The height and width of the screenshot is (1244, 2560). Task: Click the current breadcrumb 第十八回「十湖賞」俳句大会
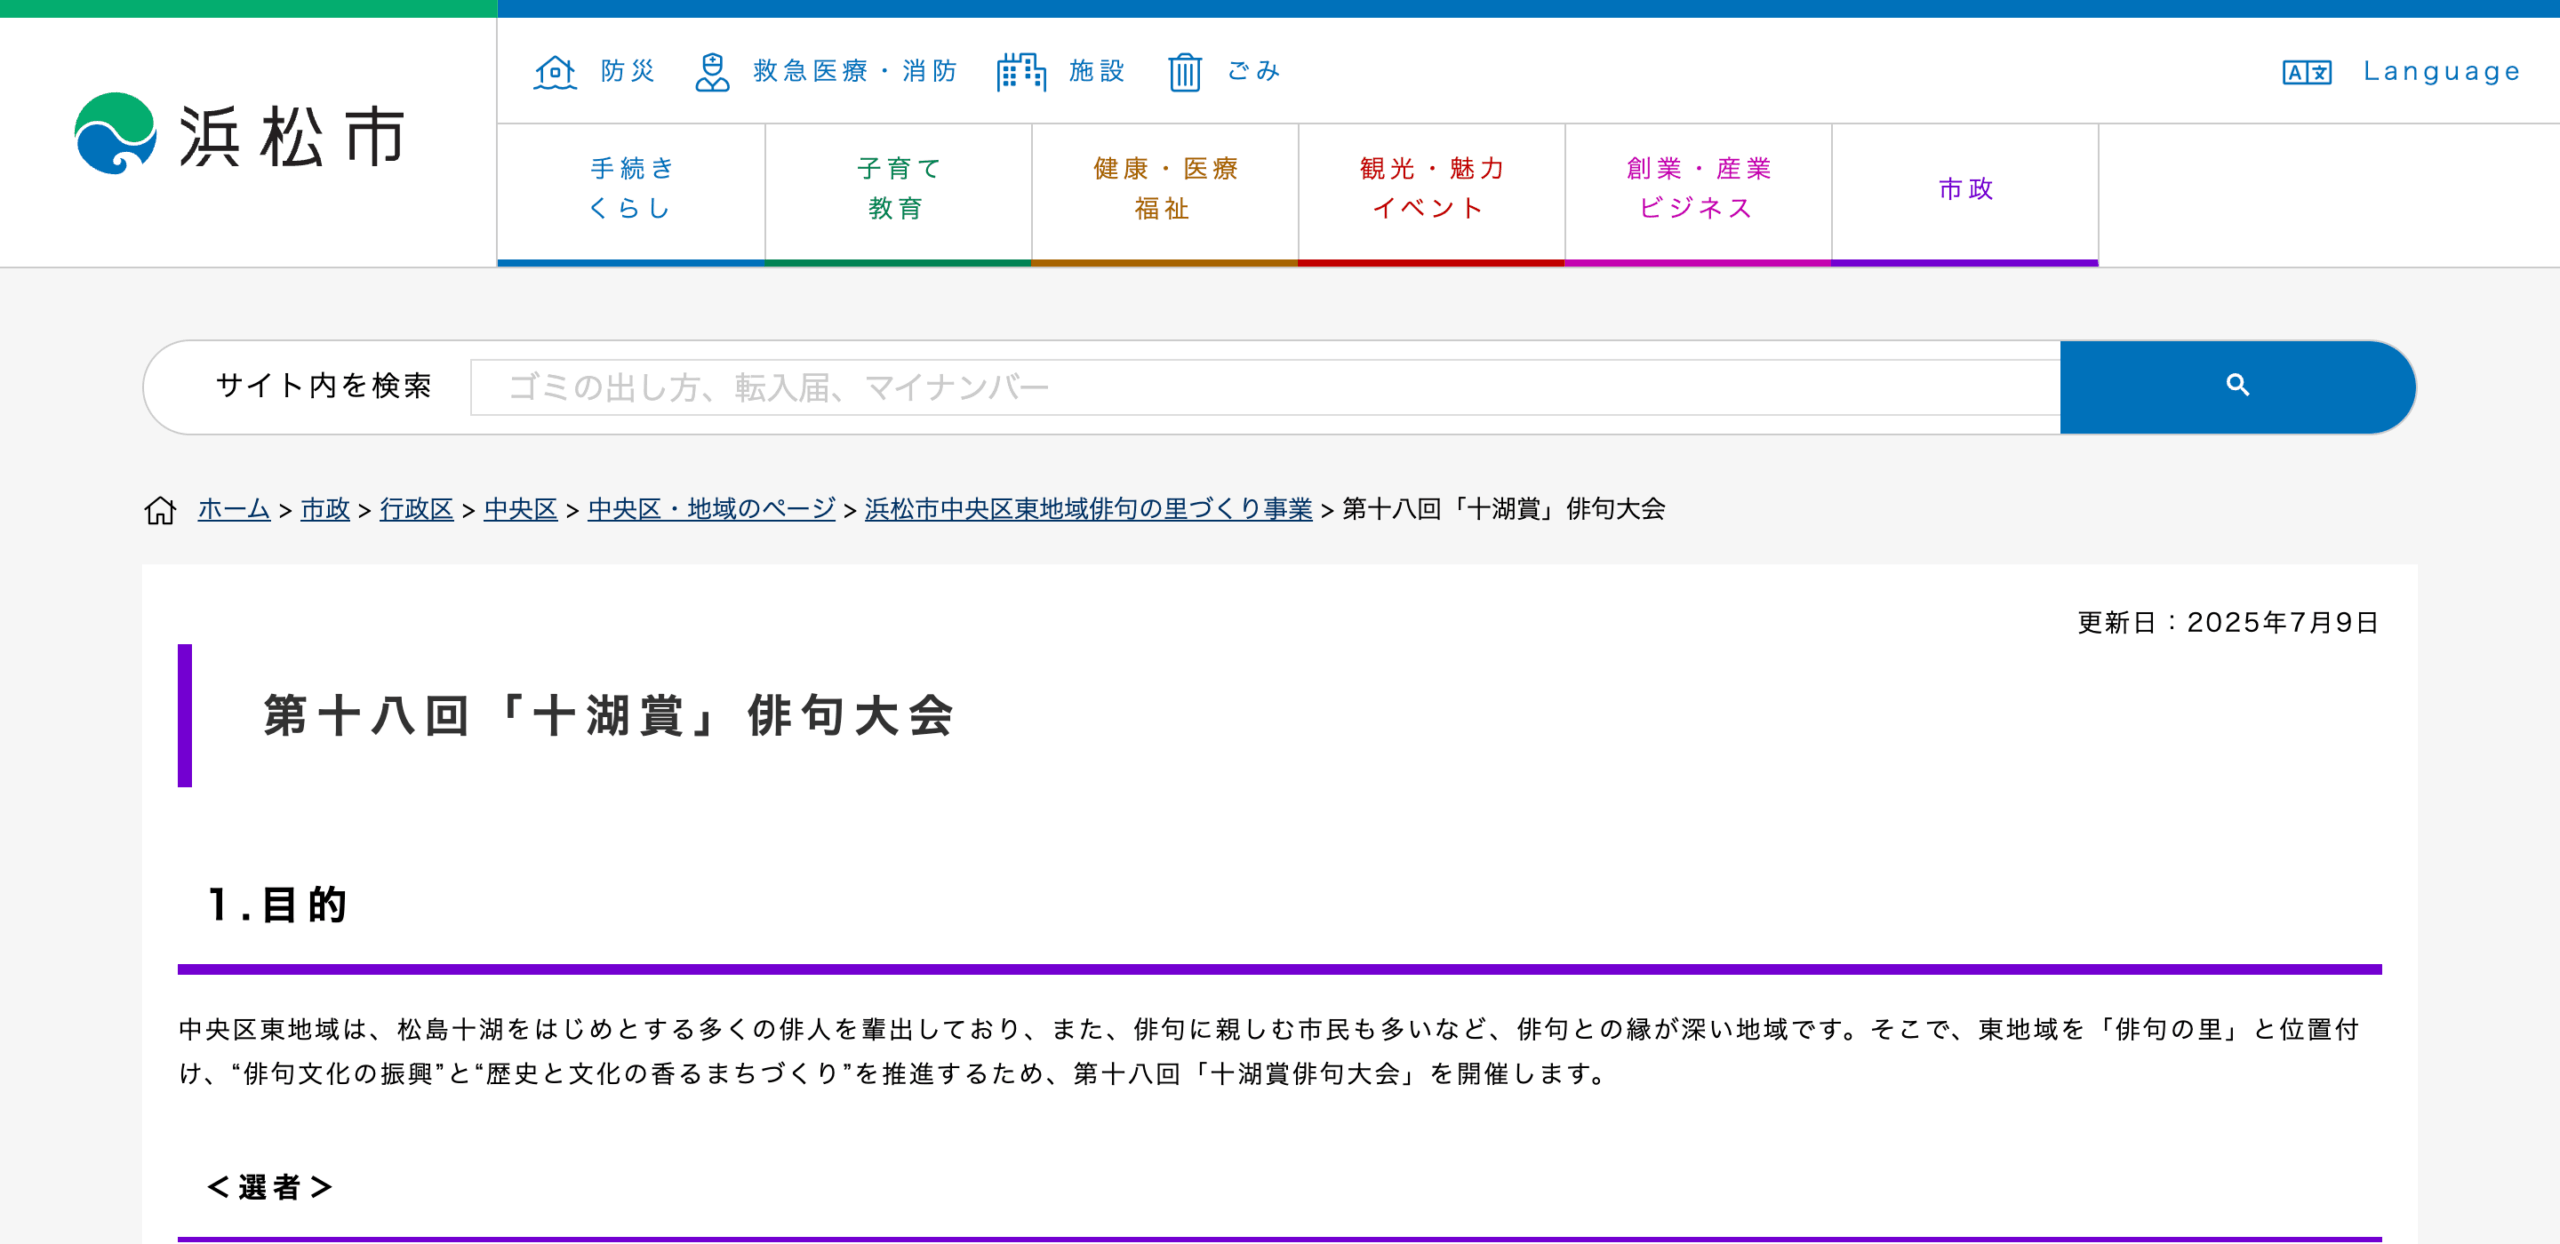pos(1503,509)
